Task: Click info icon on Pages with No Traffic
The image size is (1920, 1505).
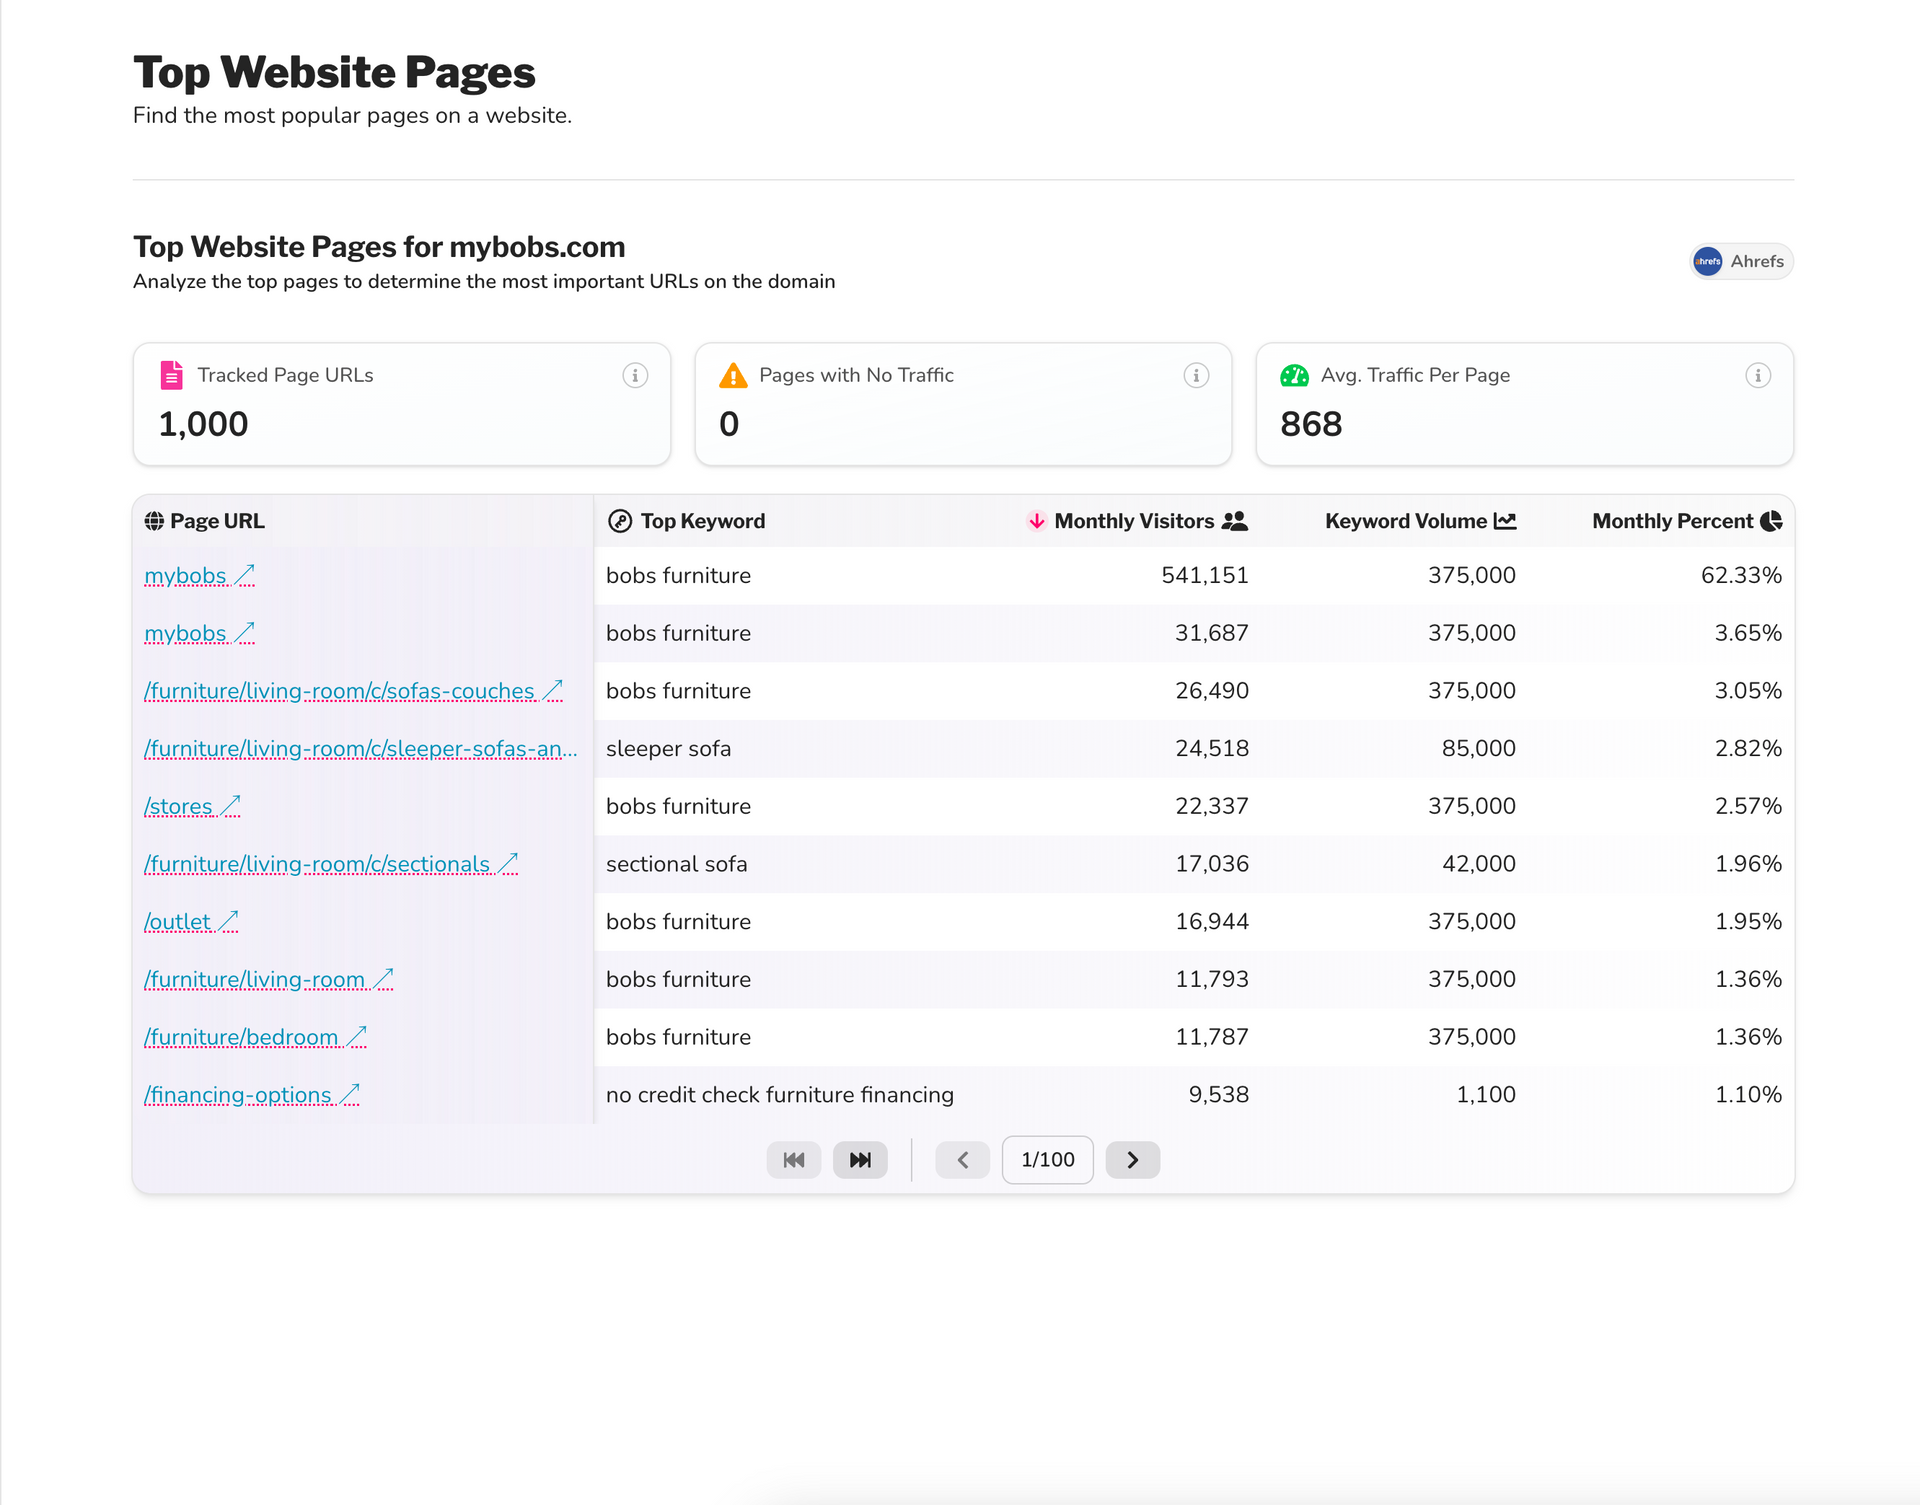Action: click(1196, 375)
